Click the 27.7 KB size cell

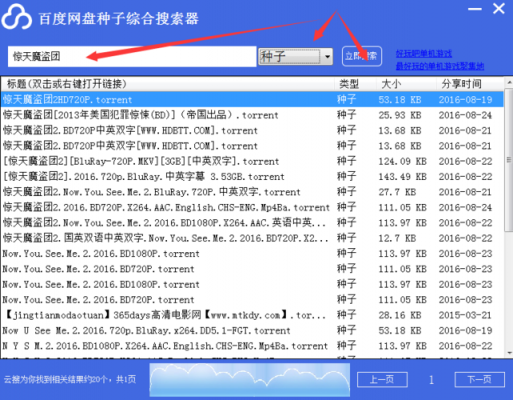tap(397, 192)
